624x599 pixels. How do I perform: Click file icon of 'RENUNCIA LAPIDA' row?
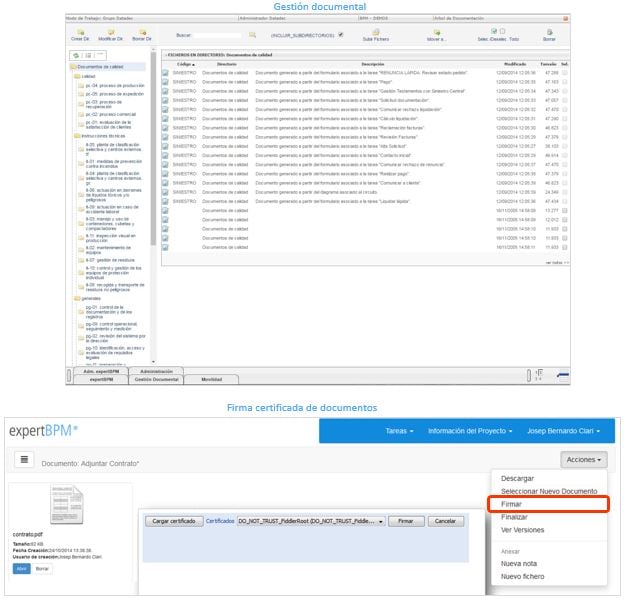(165, 73)
